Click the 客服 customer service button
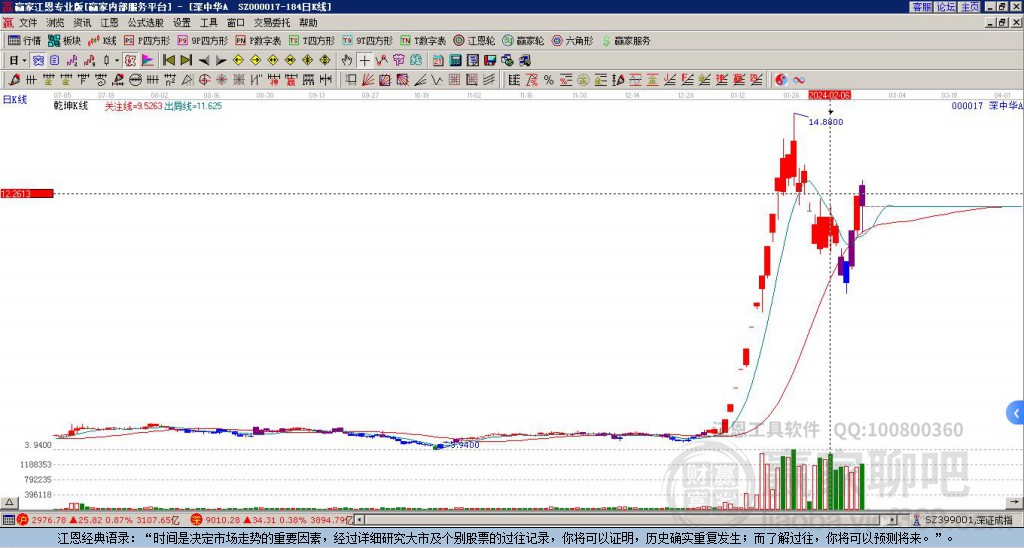The height and width of the screenshot is (548, 1024). [x=922, y=7]
